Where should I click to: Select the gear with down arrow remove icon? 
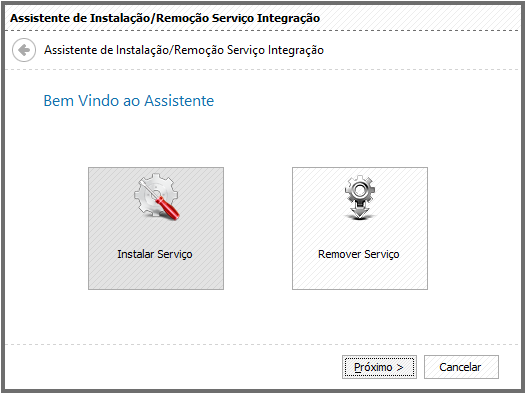(x=360, y=198)
